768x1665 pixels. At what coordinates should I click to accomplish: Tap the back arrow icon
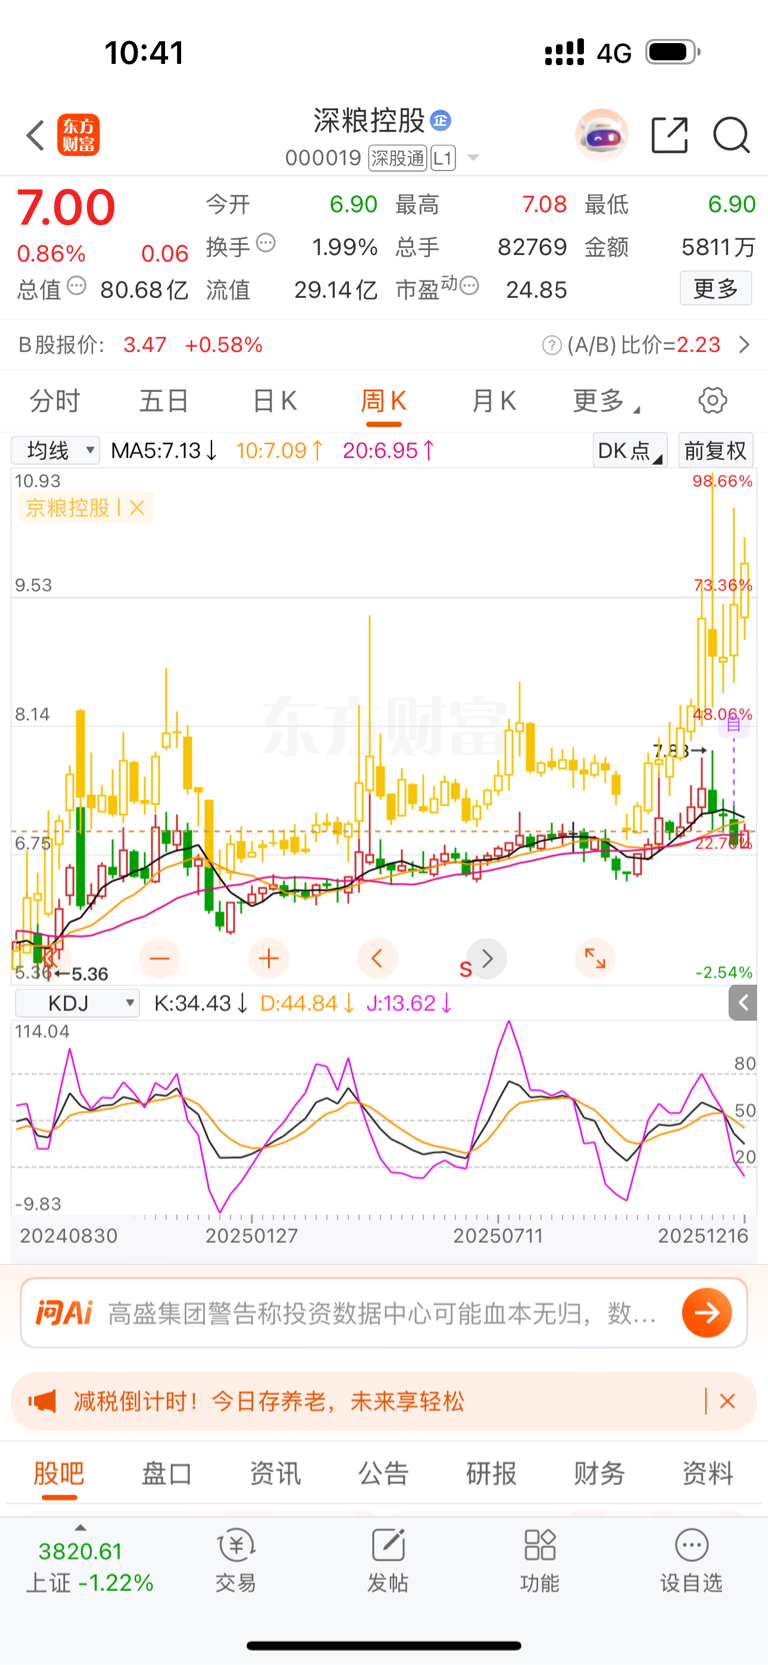tap(36, 135)
